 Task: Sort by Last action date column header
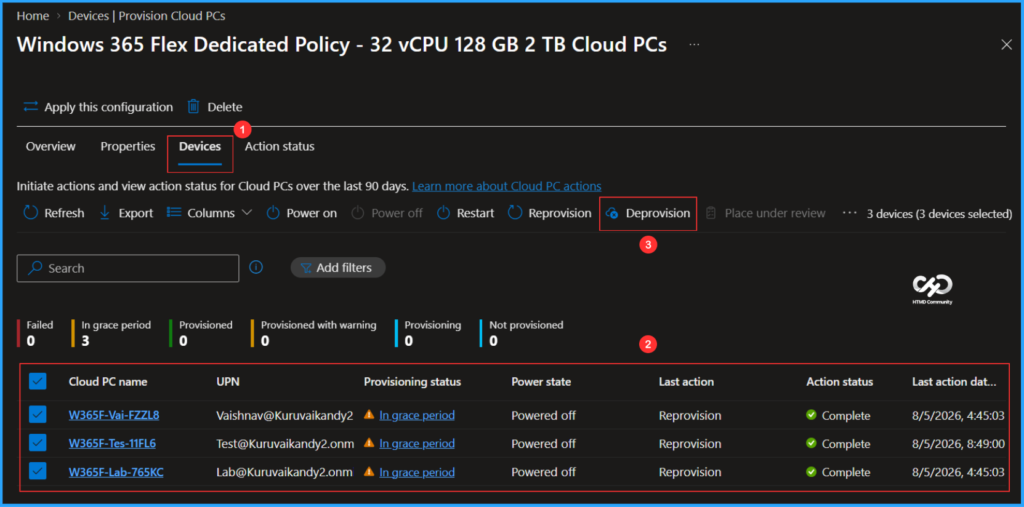click(x=954, y=382)
